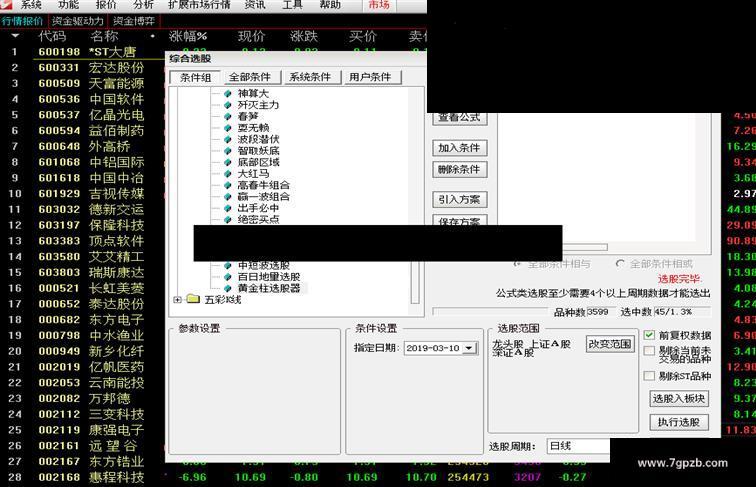Select the 全部条件相或 radio button

(620, 264)
